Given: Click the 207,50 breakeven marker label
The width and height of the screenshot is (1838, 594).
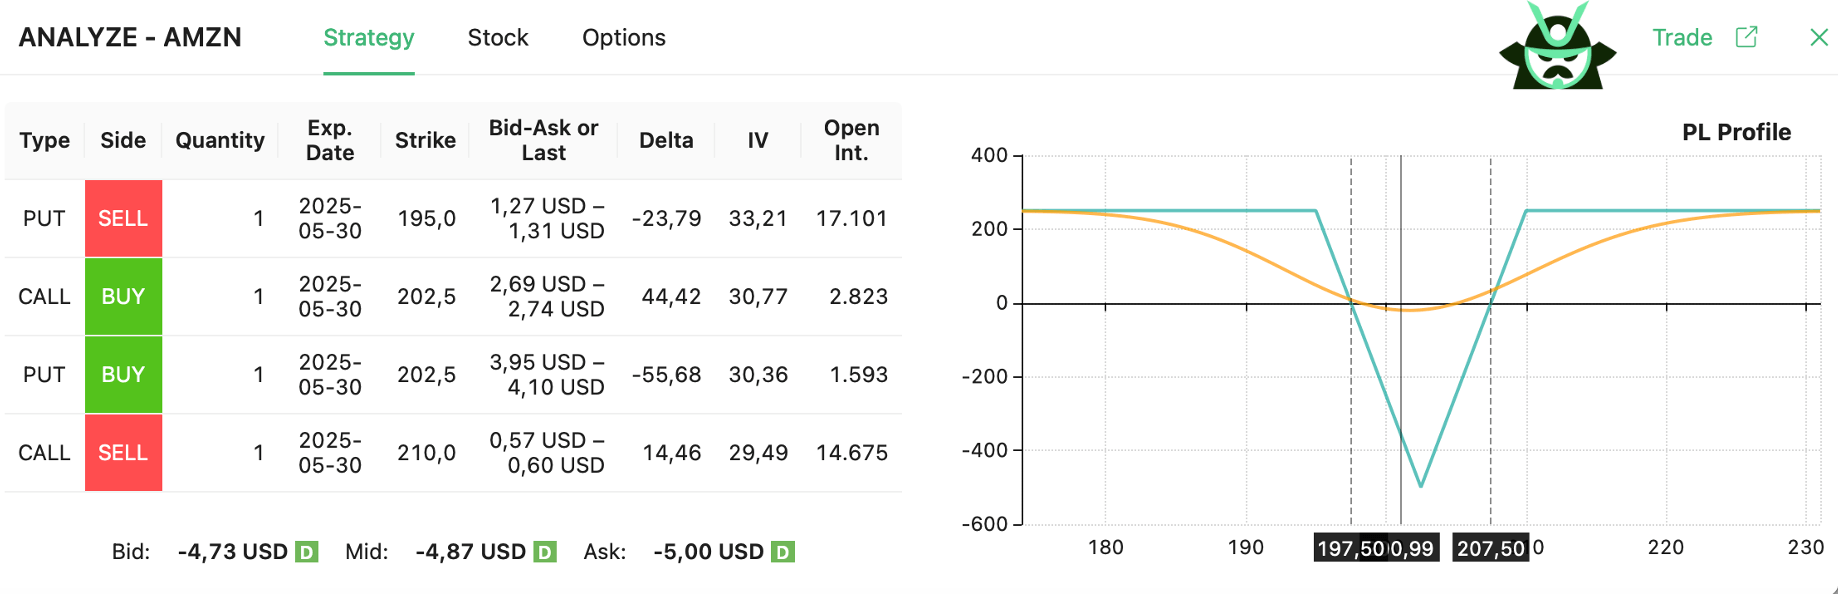Looking at the screenshot, I should [1490, 548].
